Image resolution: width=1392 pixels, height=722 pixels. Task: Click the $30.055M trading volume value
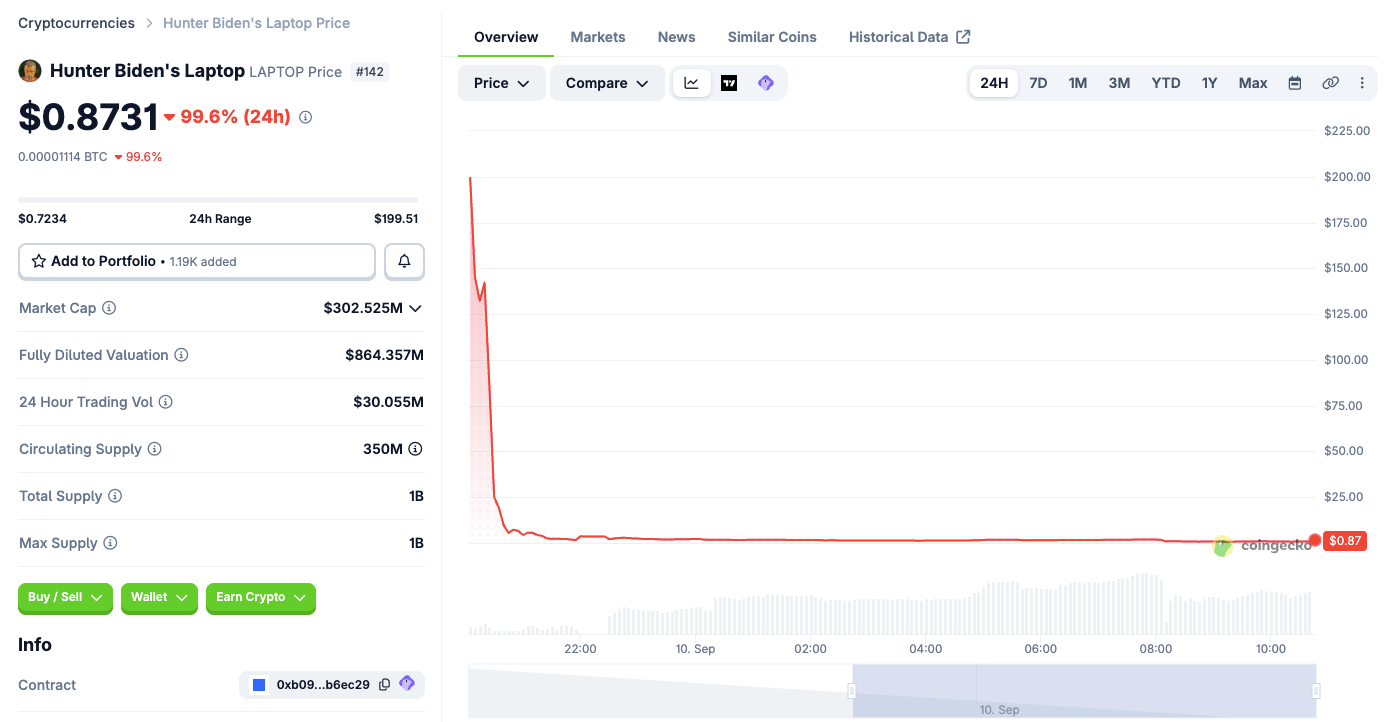[388, 402]
